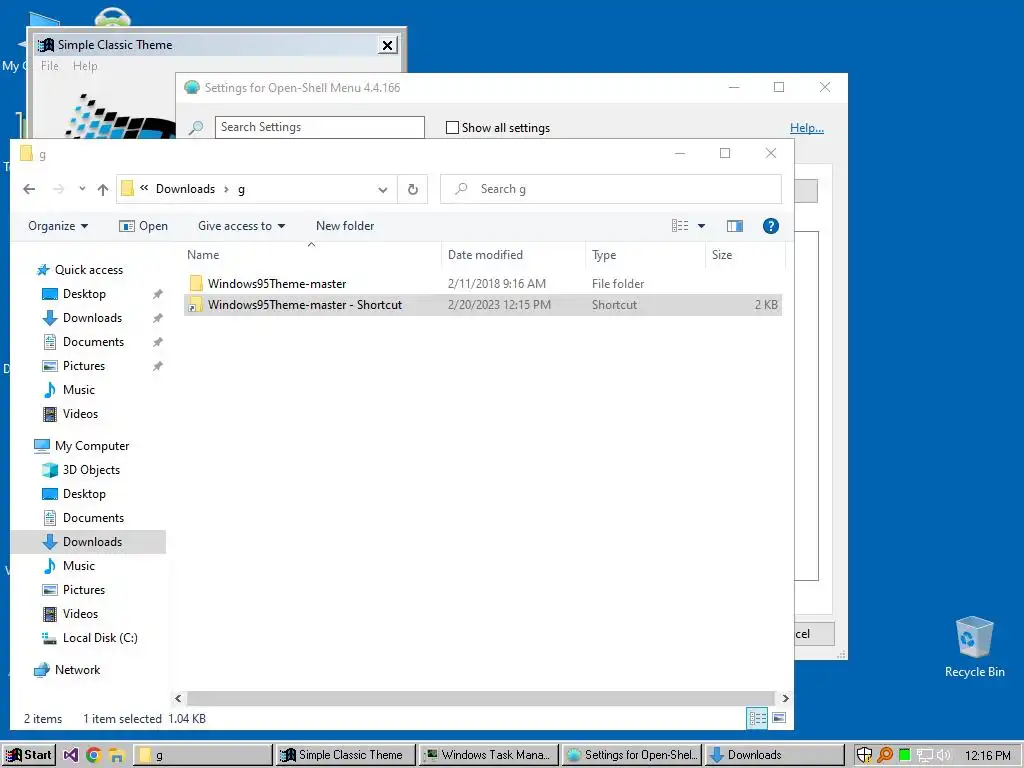Change your view icon in toolbar
Image resolution: width=1024 pixels, height=768 pixels.
coord(680,226)
